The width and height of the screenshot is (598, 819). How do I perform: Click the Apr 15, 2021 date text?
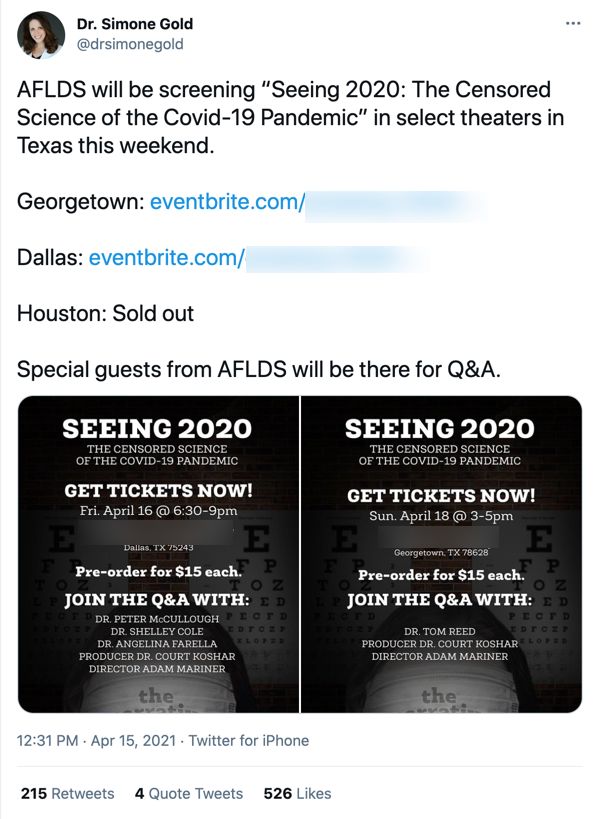[112, 741]
